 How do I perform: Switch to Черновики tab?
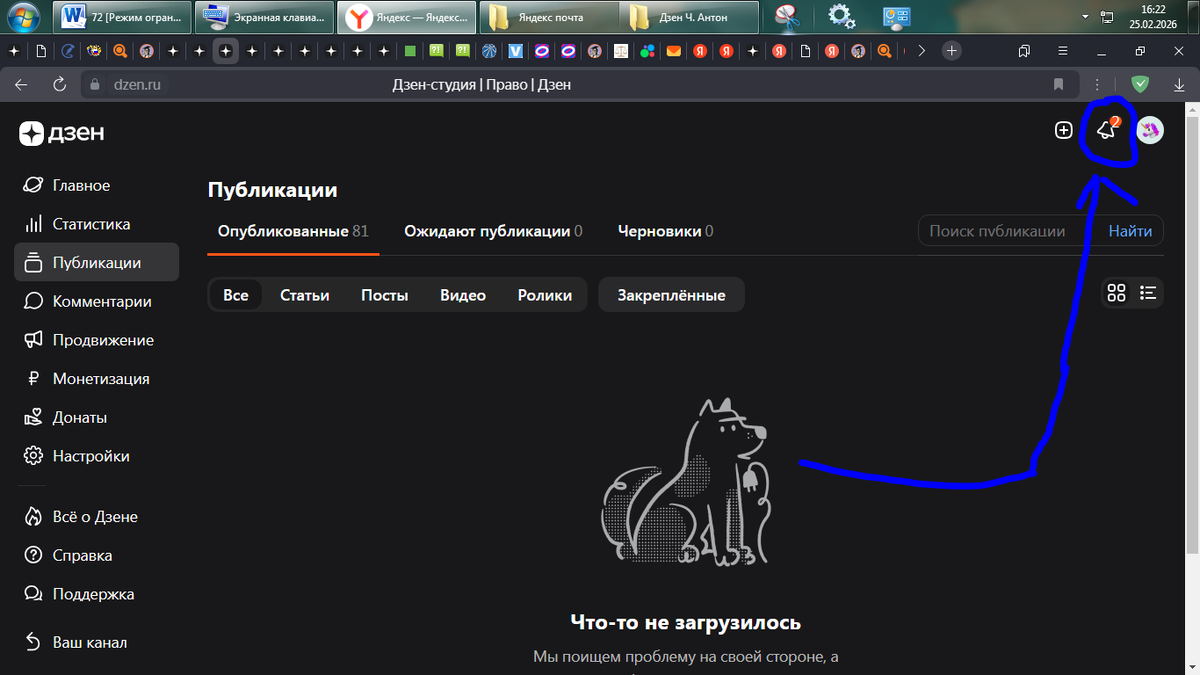click(x=665, y=231)
